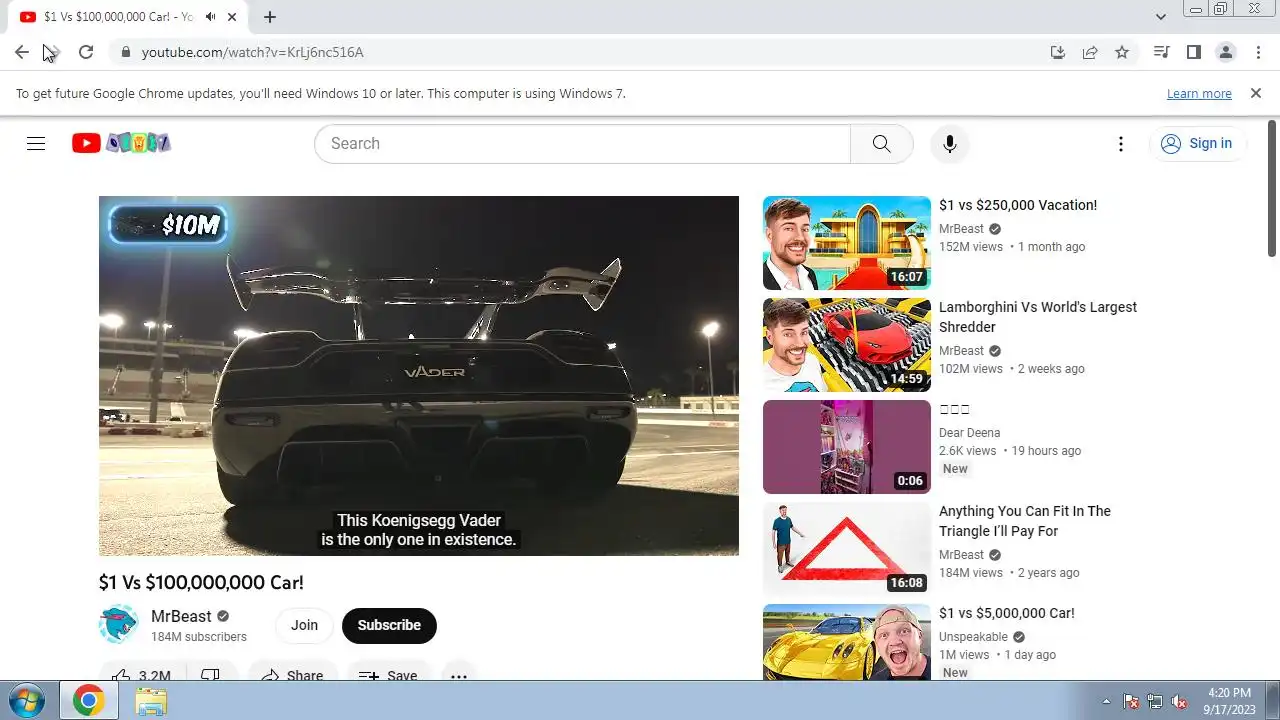1280x720 pixels.
Task: Click Unspeakable channel name
Action: [973, 637]
